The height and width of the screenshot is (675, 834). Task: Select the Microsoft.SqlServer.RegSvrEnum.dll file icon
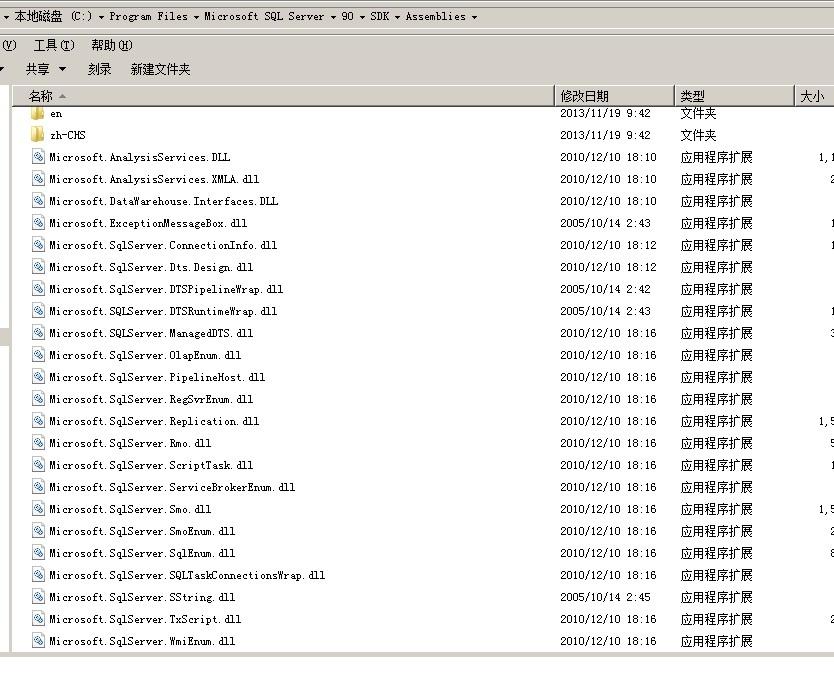click(x=38, y=399)
